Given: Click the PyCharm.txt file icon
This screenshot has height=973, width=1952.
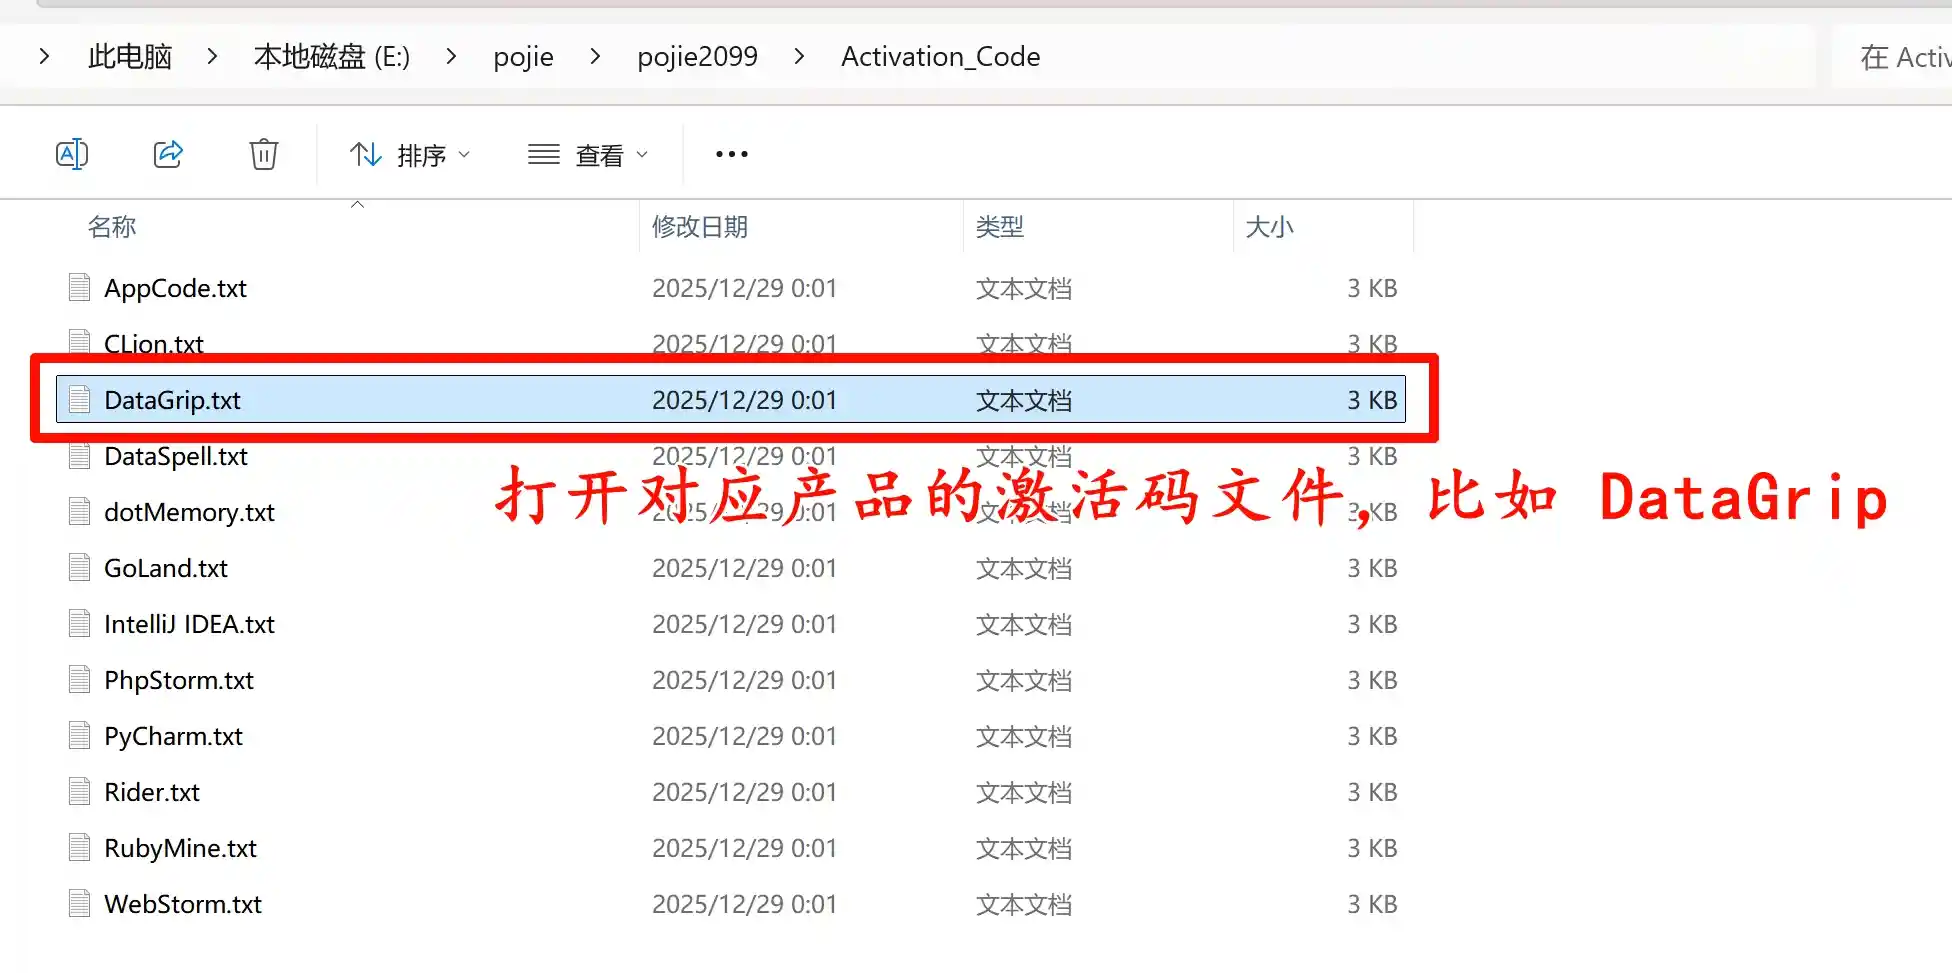Looking at the screenshot, I should (x=80, y=736).
